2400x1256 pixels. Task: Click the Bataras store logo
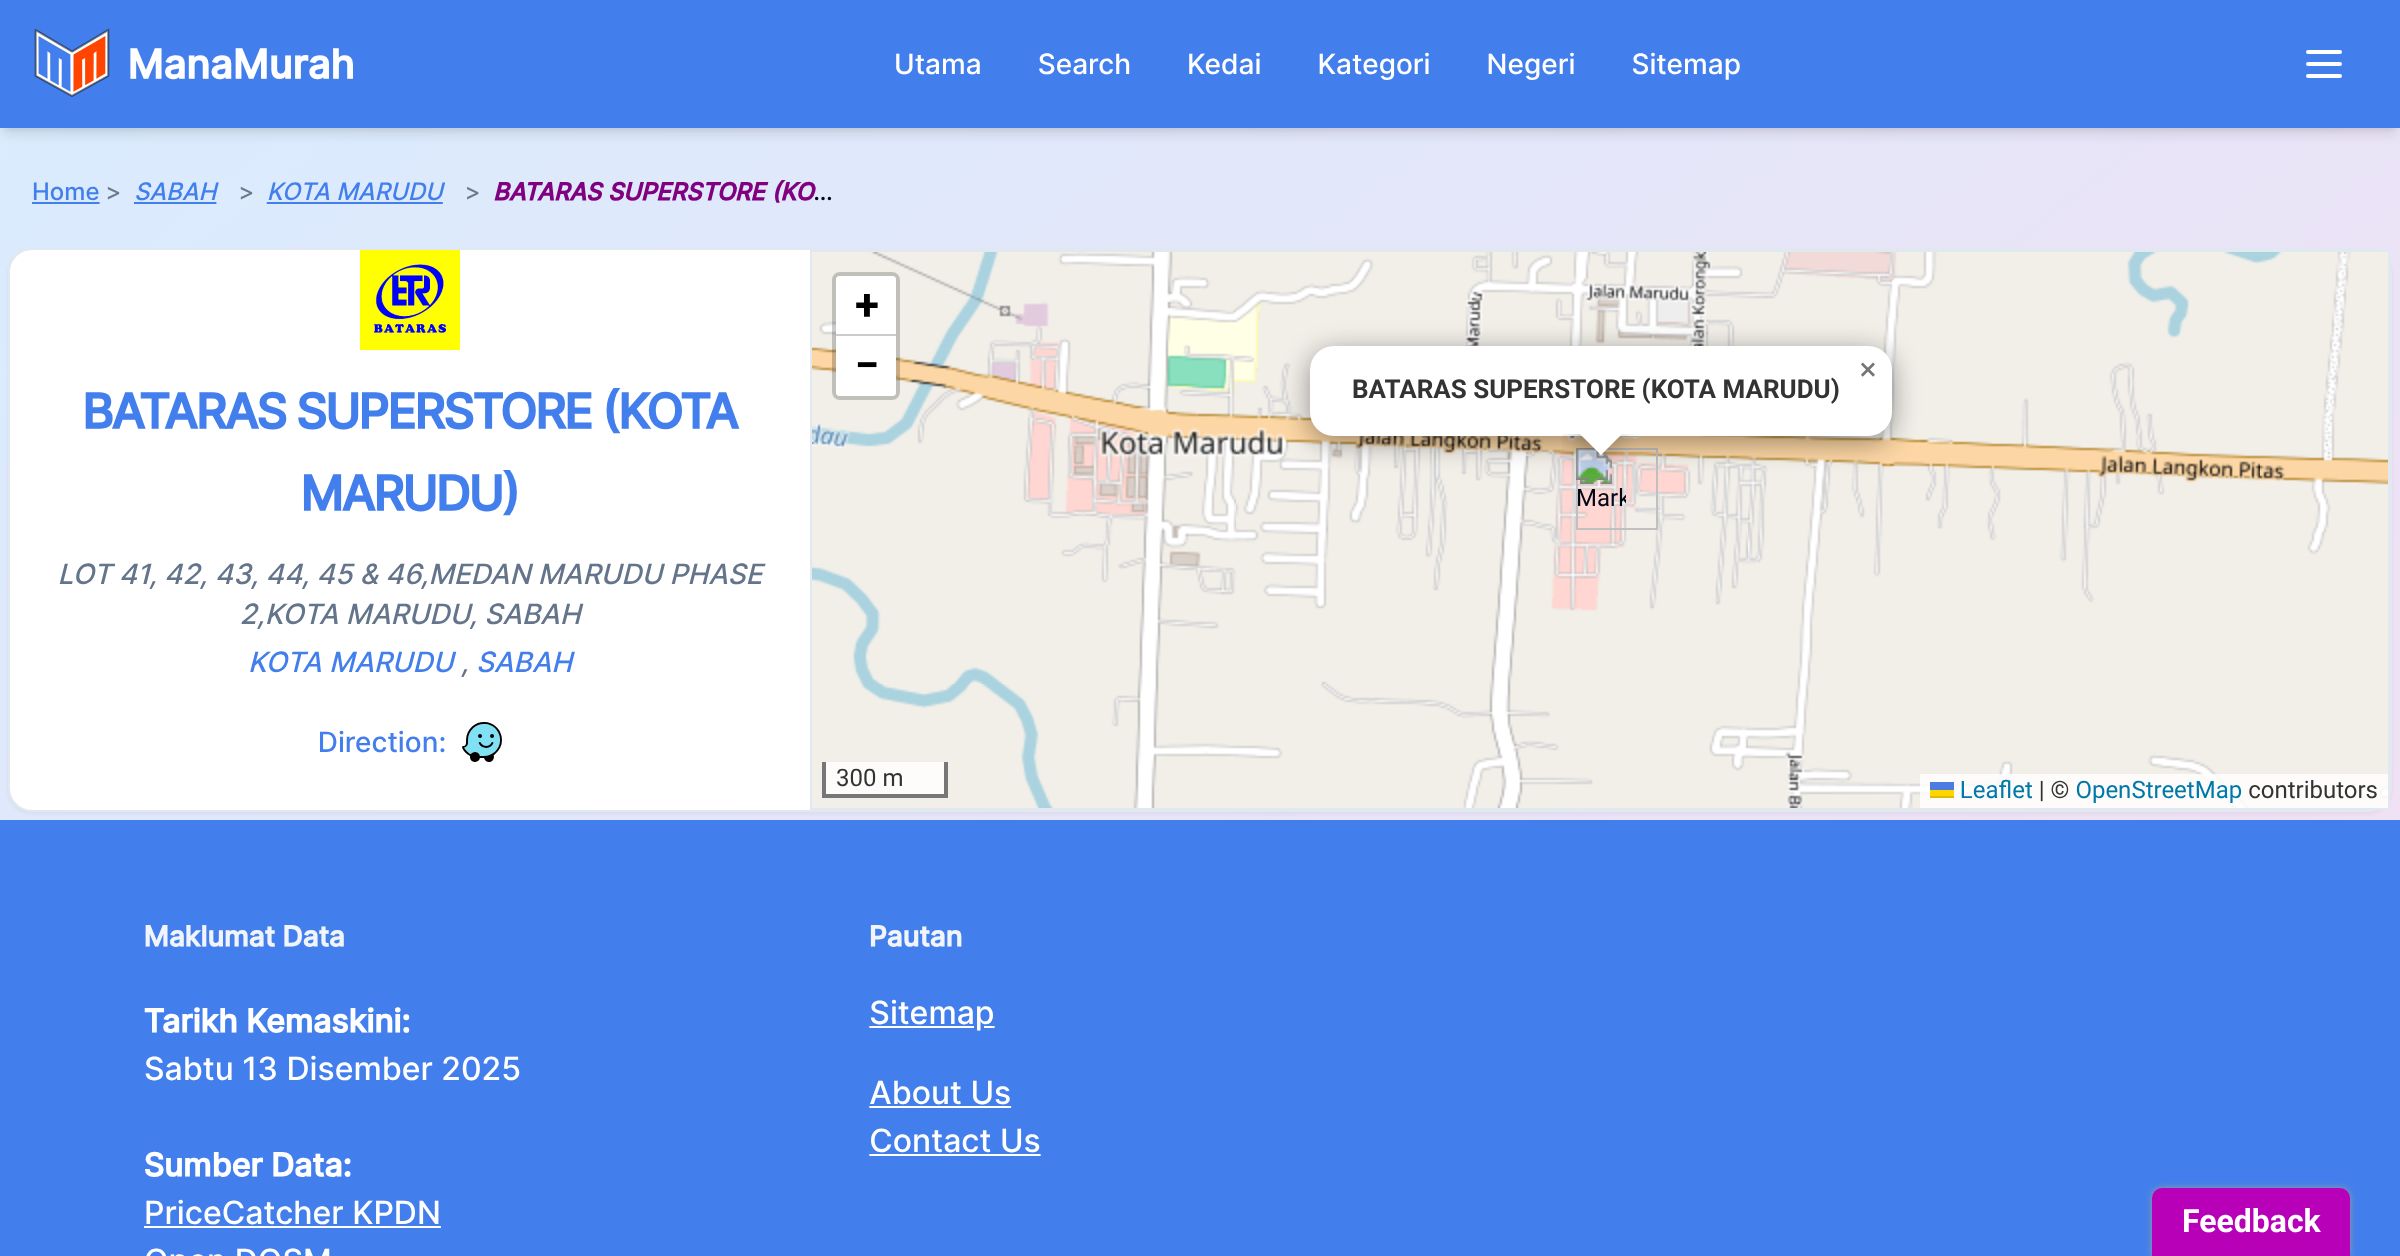(410, 300)
